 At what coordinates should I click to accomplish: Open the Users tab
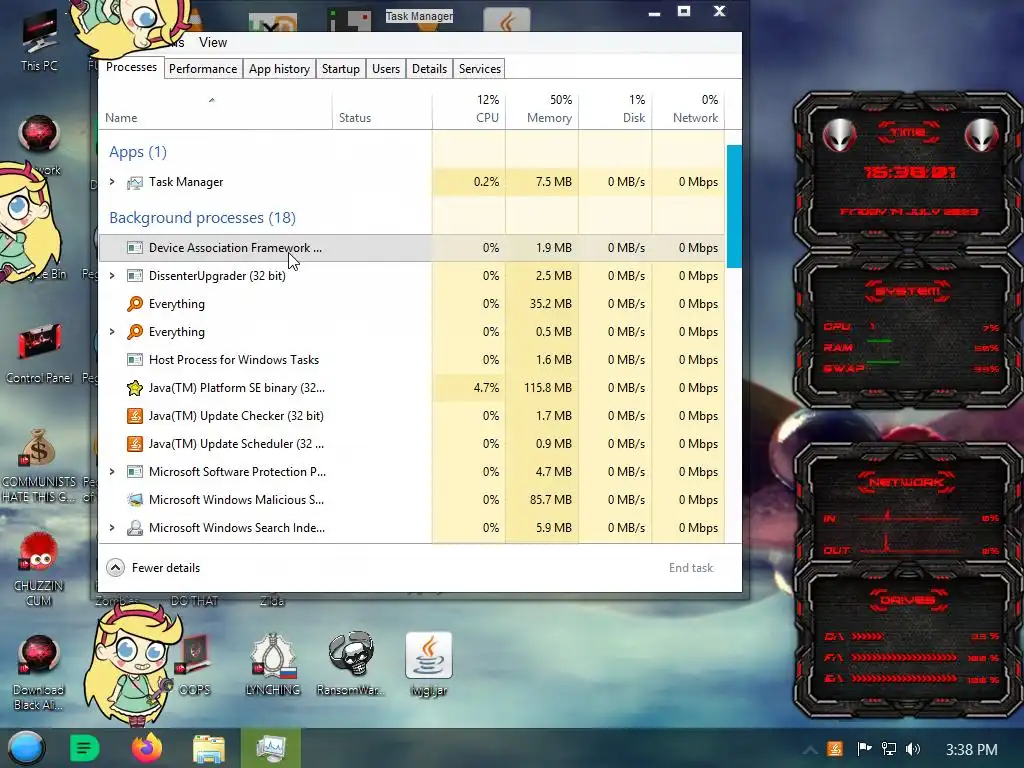point(386,69)
